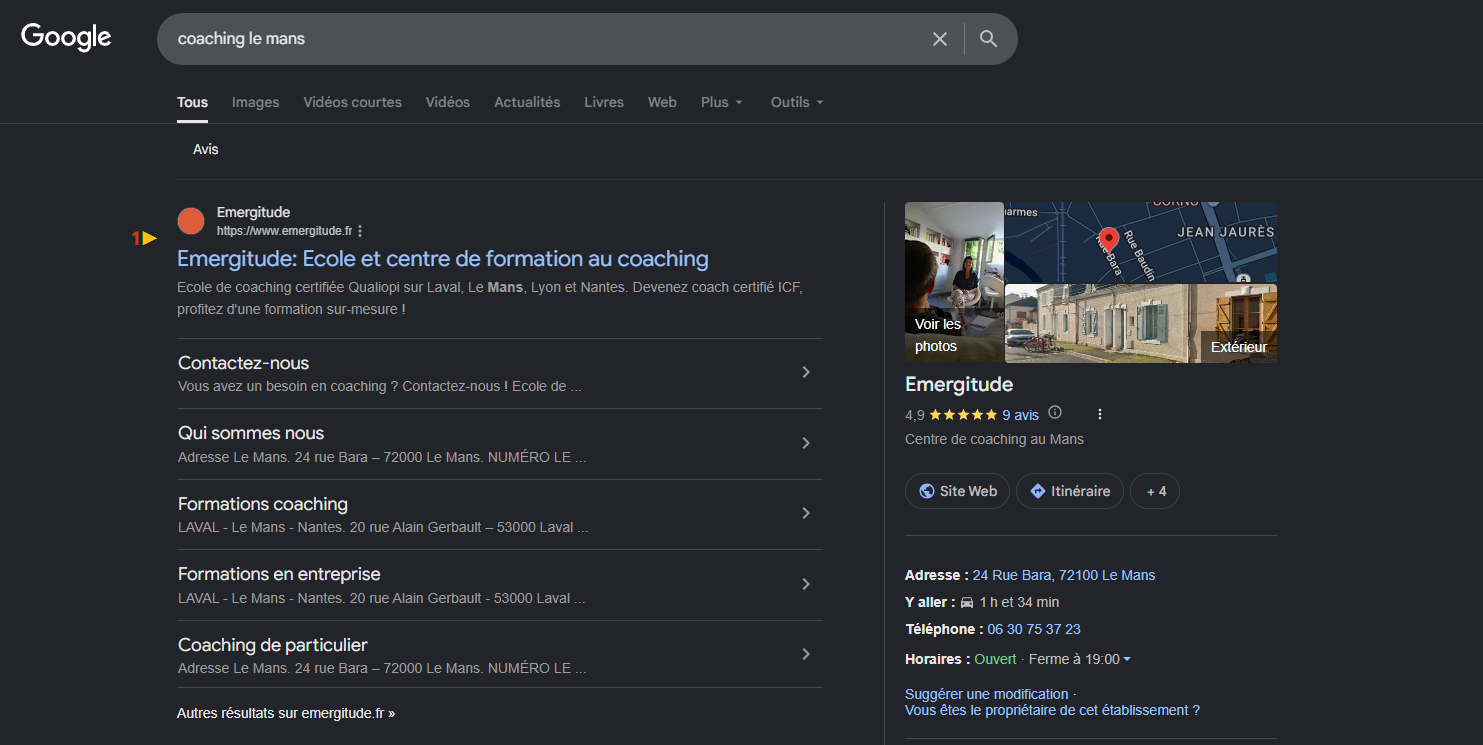Click the Emergitude site name above URL
1483x745 pixels.
pos(253,212)
